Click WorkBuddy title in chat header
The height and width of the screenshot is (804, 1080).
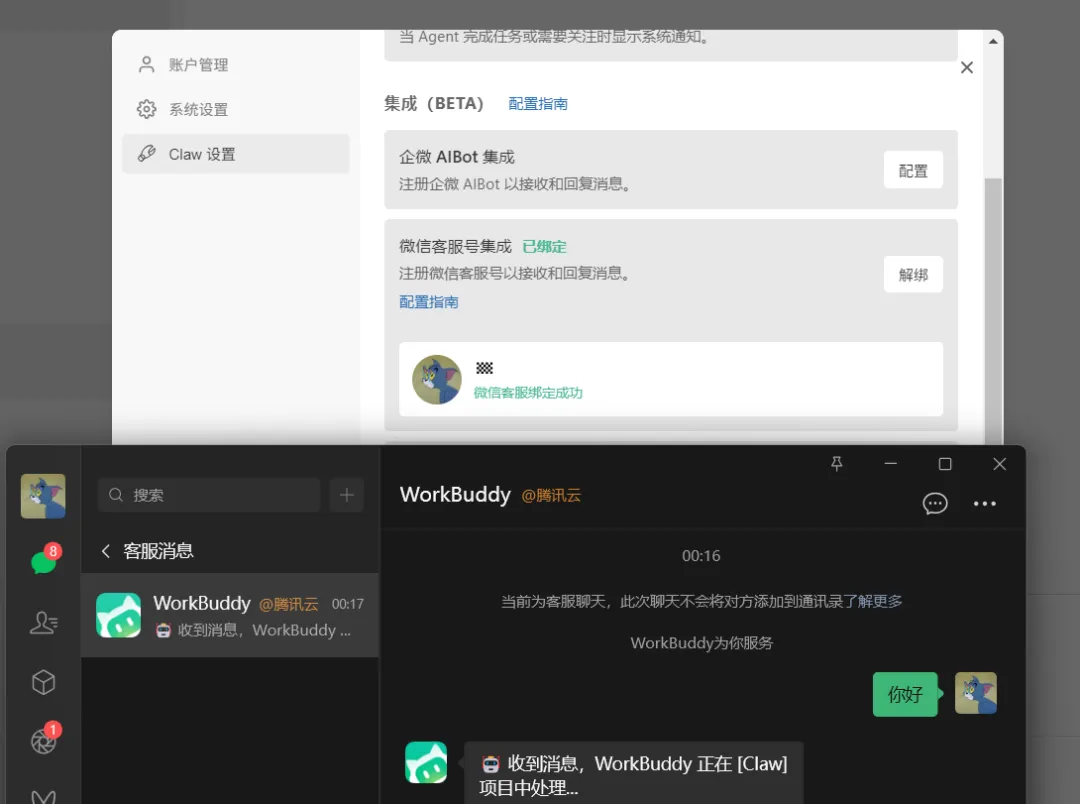[455, 495]
